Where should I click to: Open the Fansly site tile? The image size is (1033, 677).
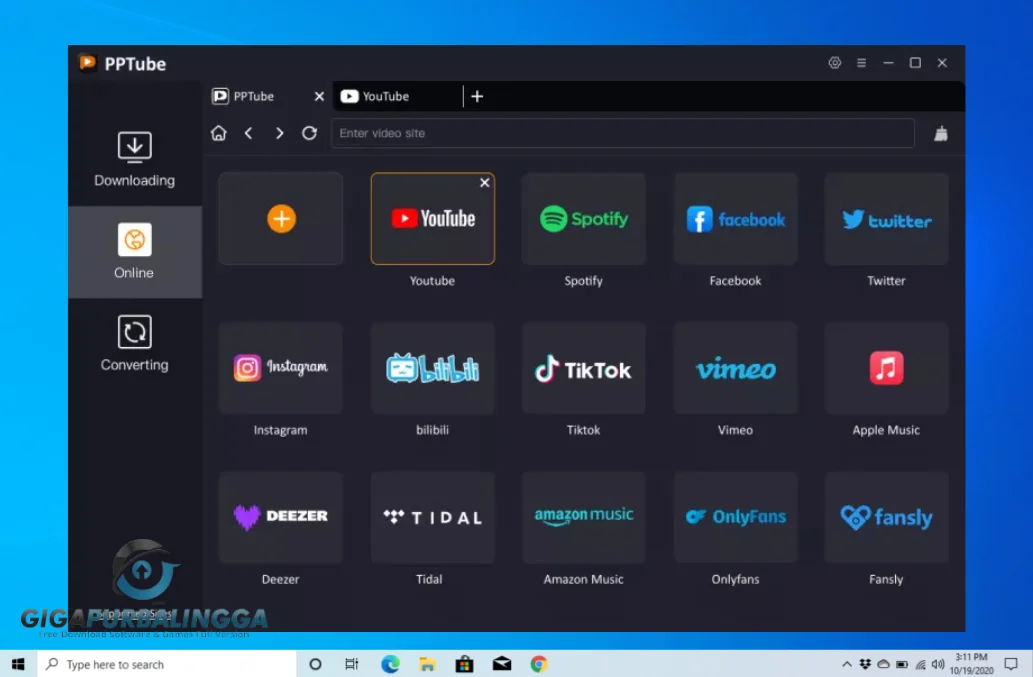(x=886, y=518)
